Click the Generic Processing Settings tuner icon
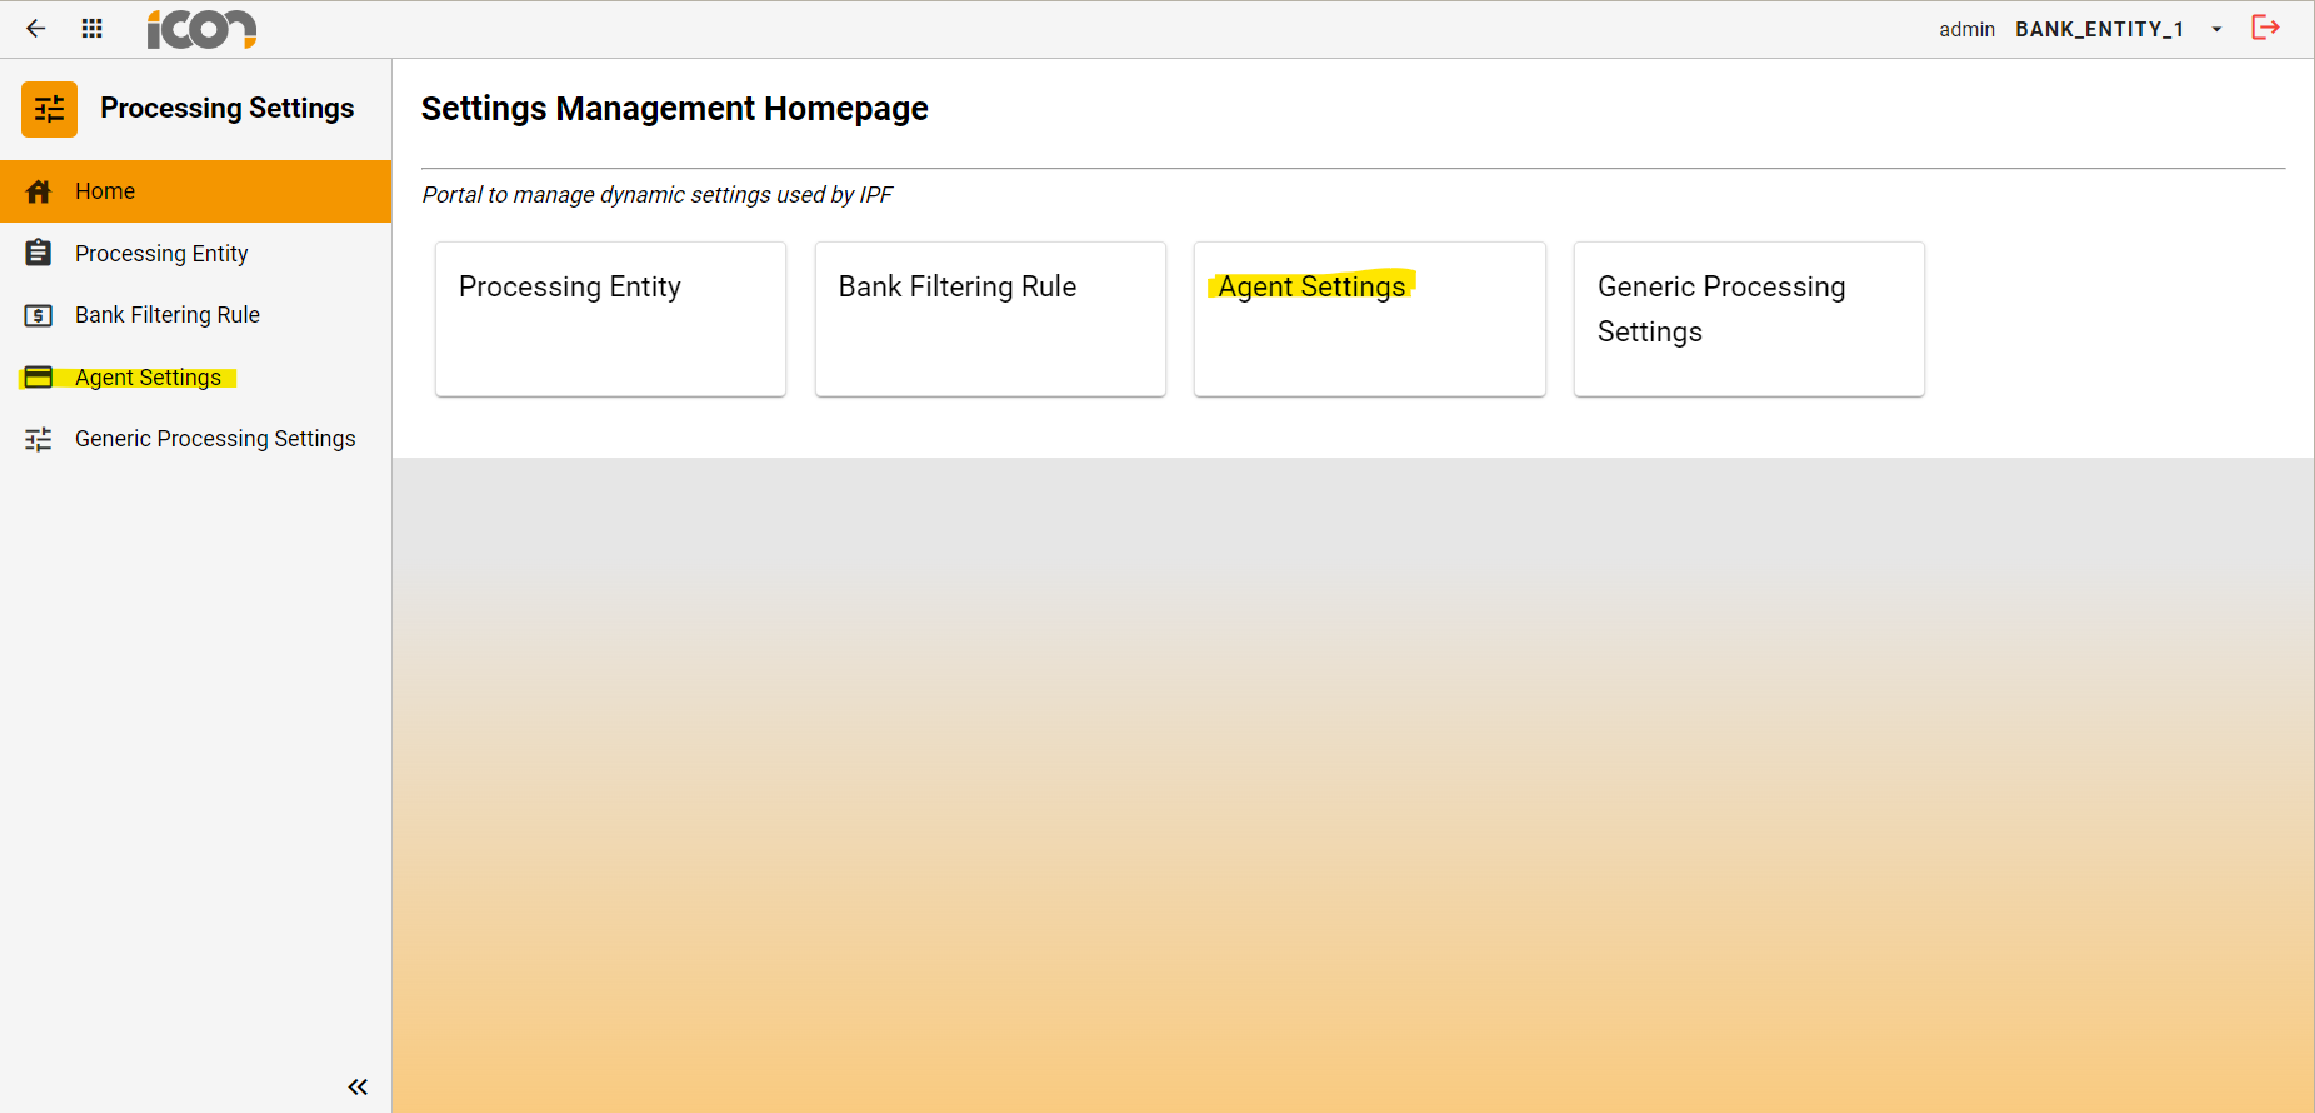This screenshot has height=1113, width=2315. click(38, 439)
